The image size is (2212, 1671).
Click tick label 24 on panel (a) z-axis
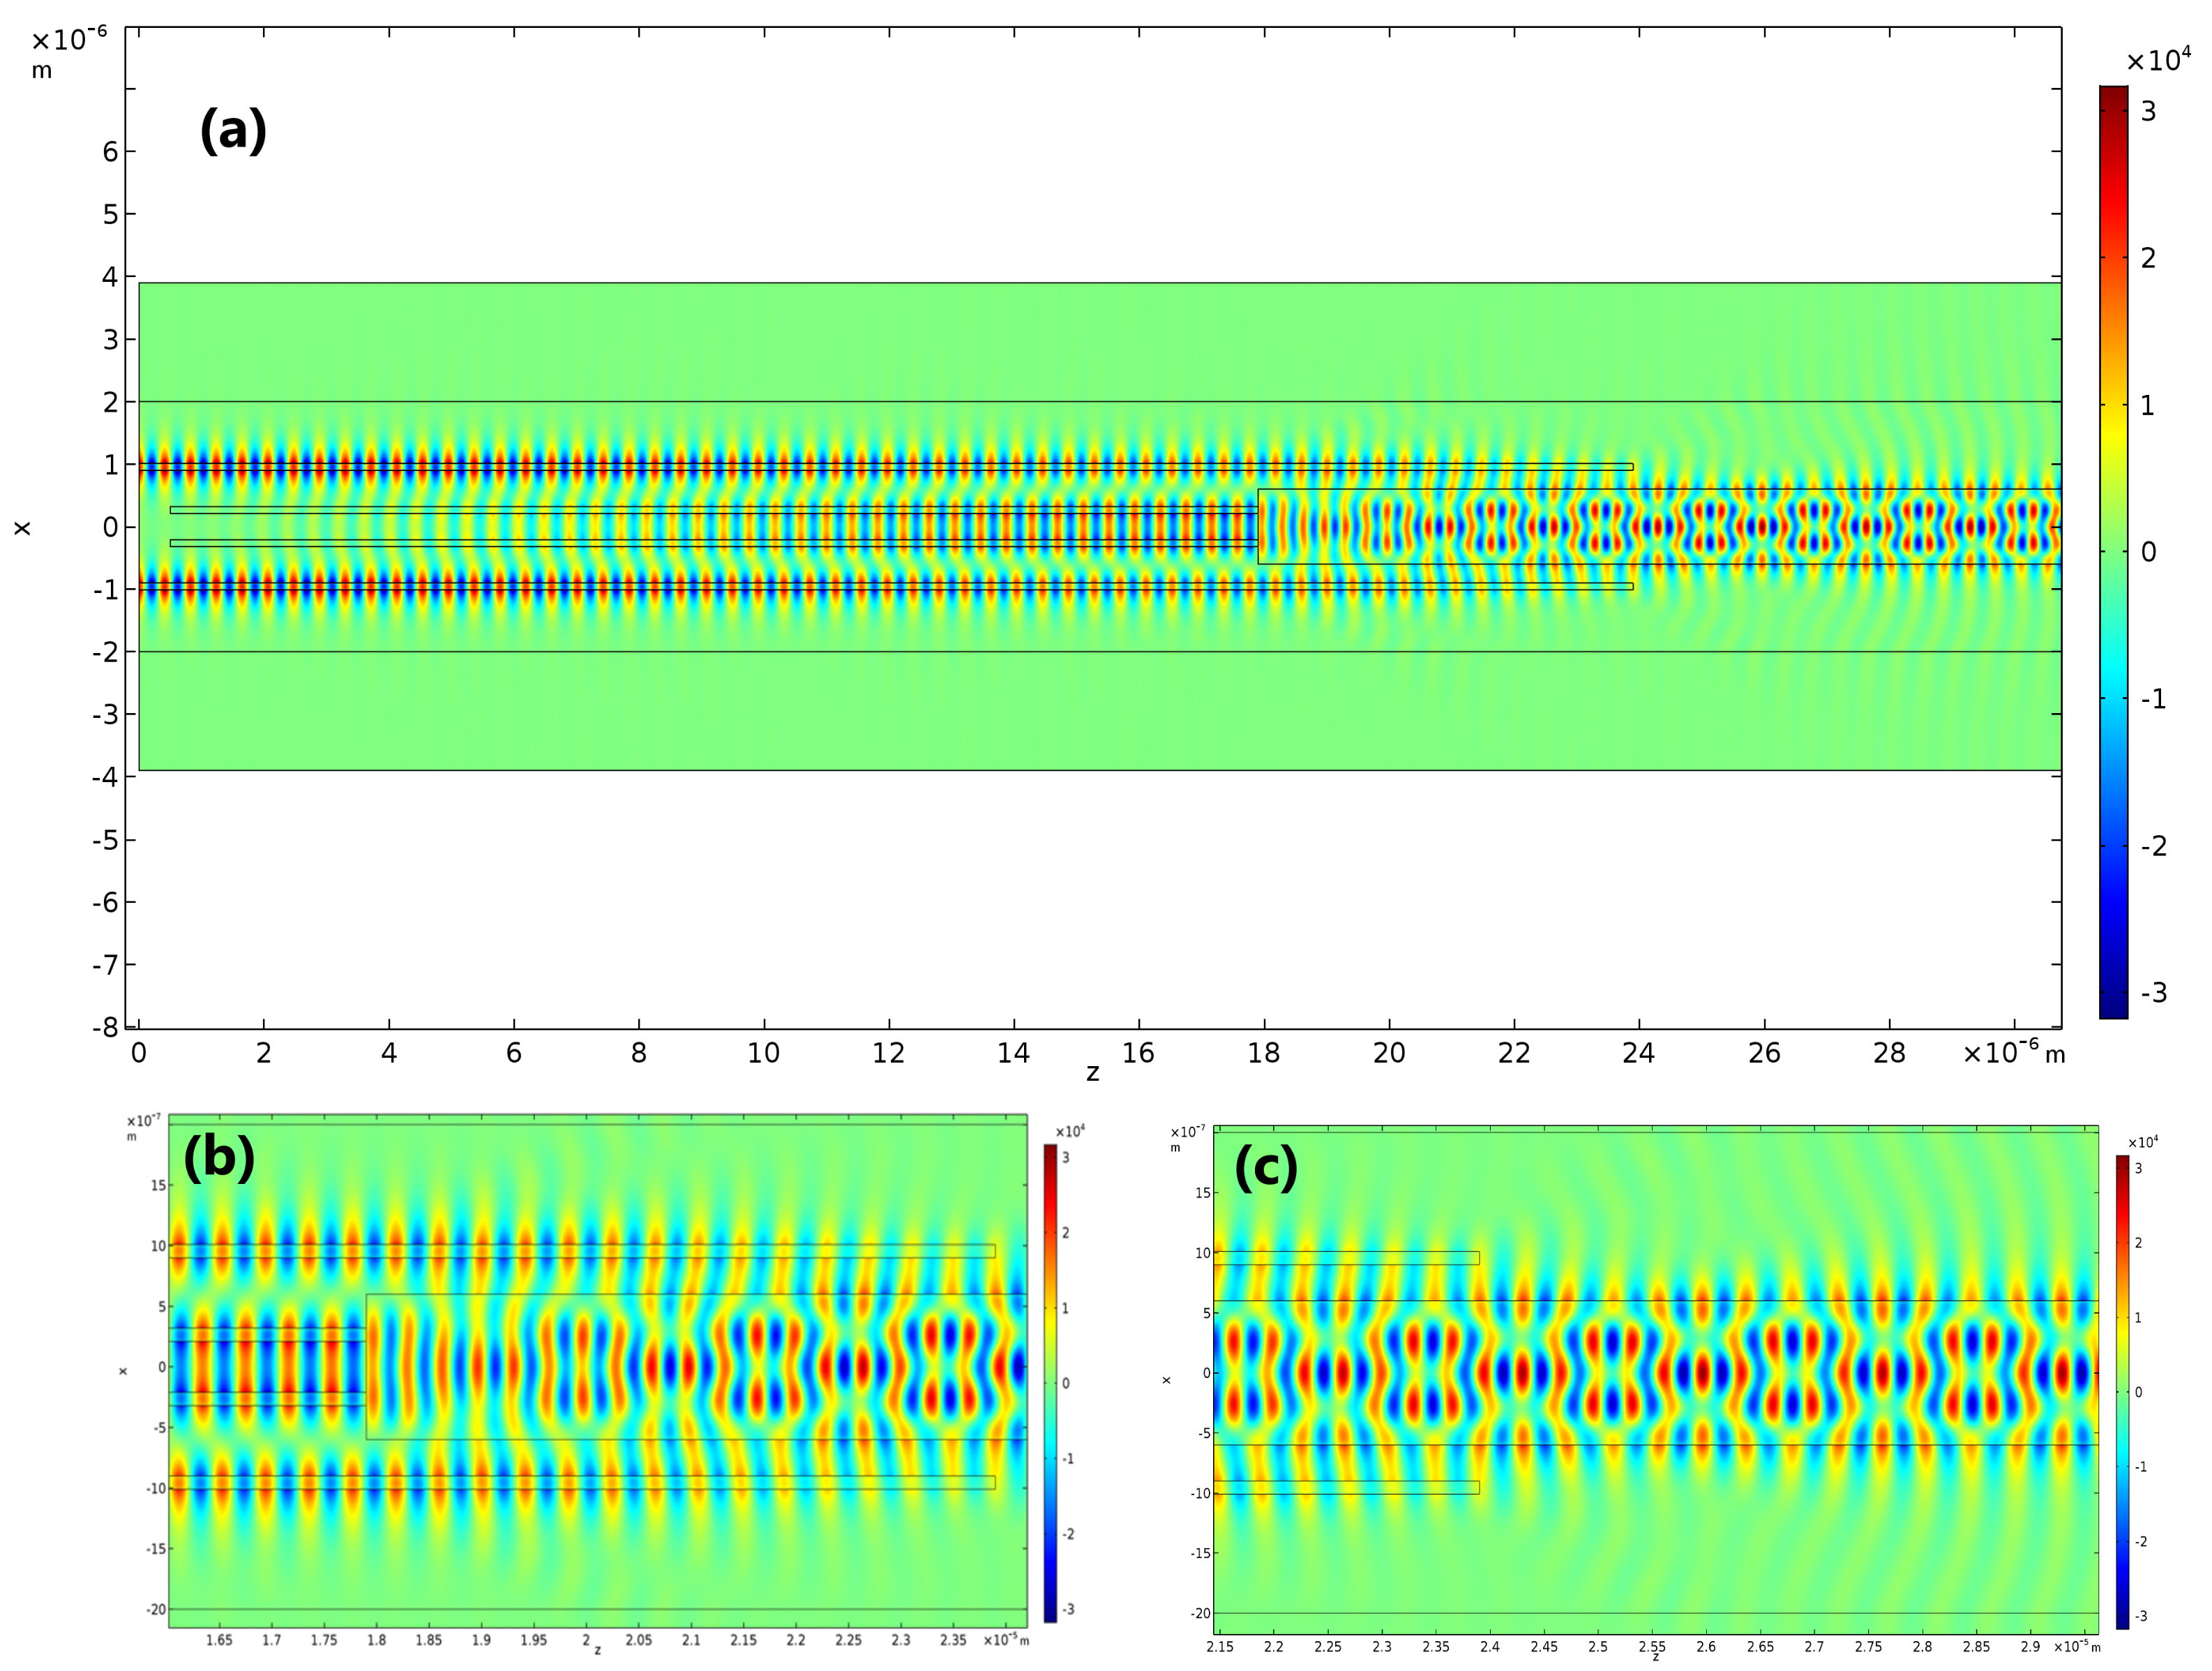click(x=1638, y=1053)
